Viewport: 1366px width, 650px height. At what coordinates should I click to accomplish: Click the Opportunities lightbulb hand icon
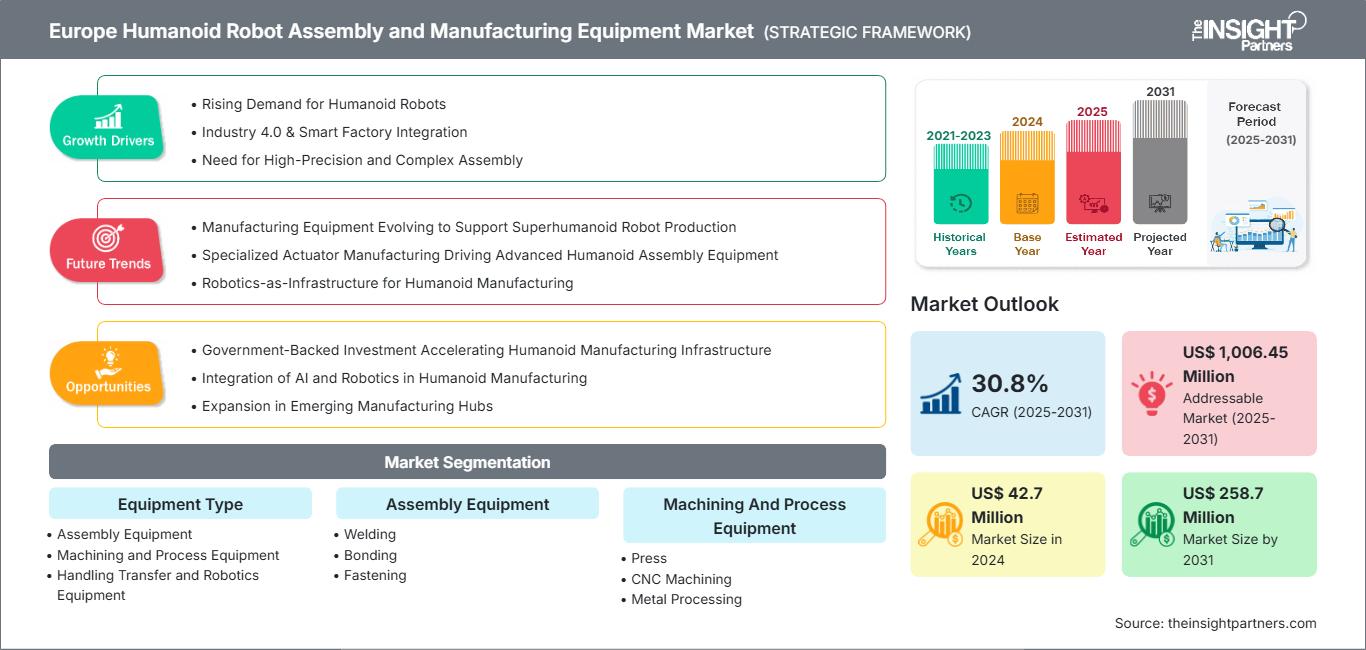pos(108,362)
